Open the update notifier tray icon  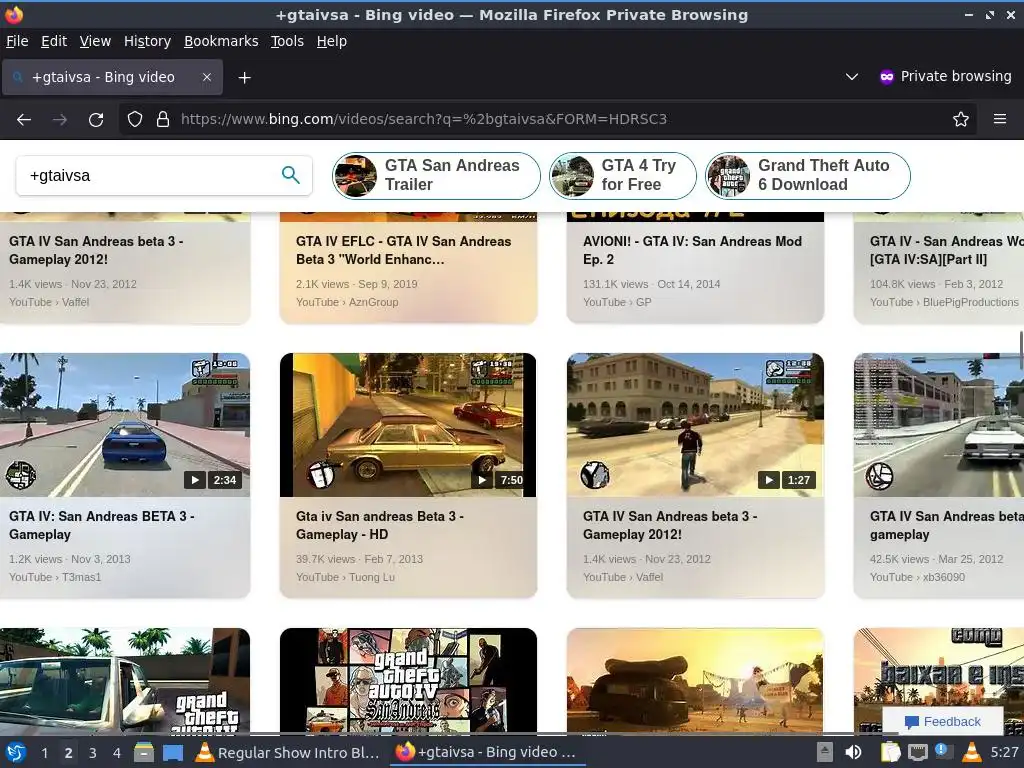point(942,751)
